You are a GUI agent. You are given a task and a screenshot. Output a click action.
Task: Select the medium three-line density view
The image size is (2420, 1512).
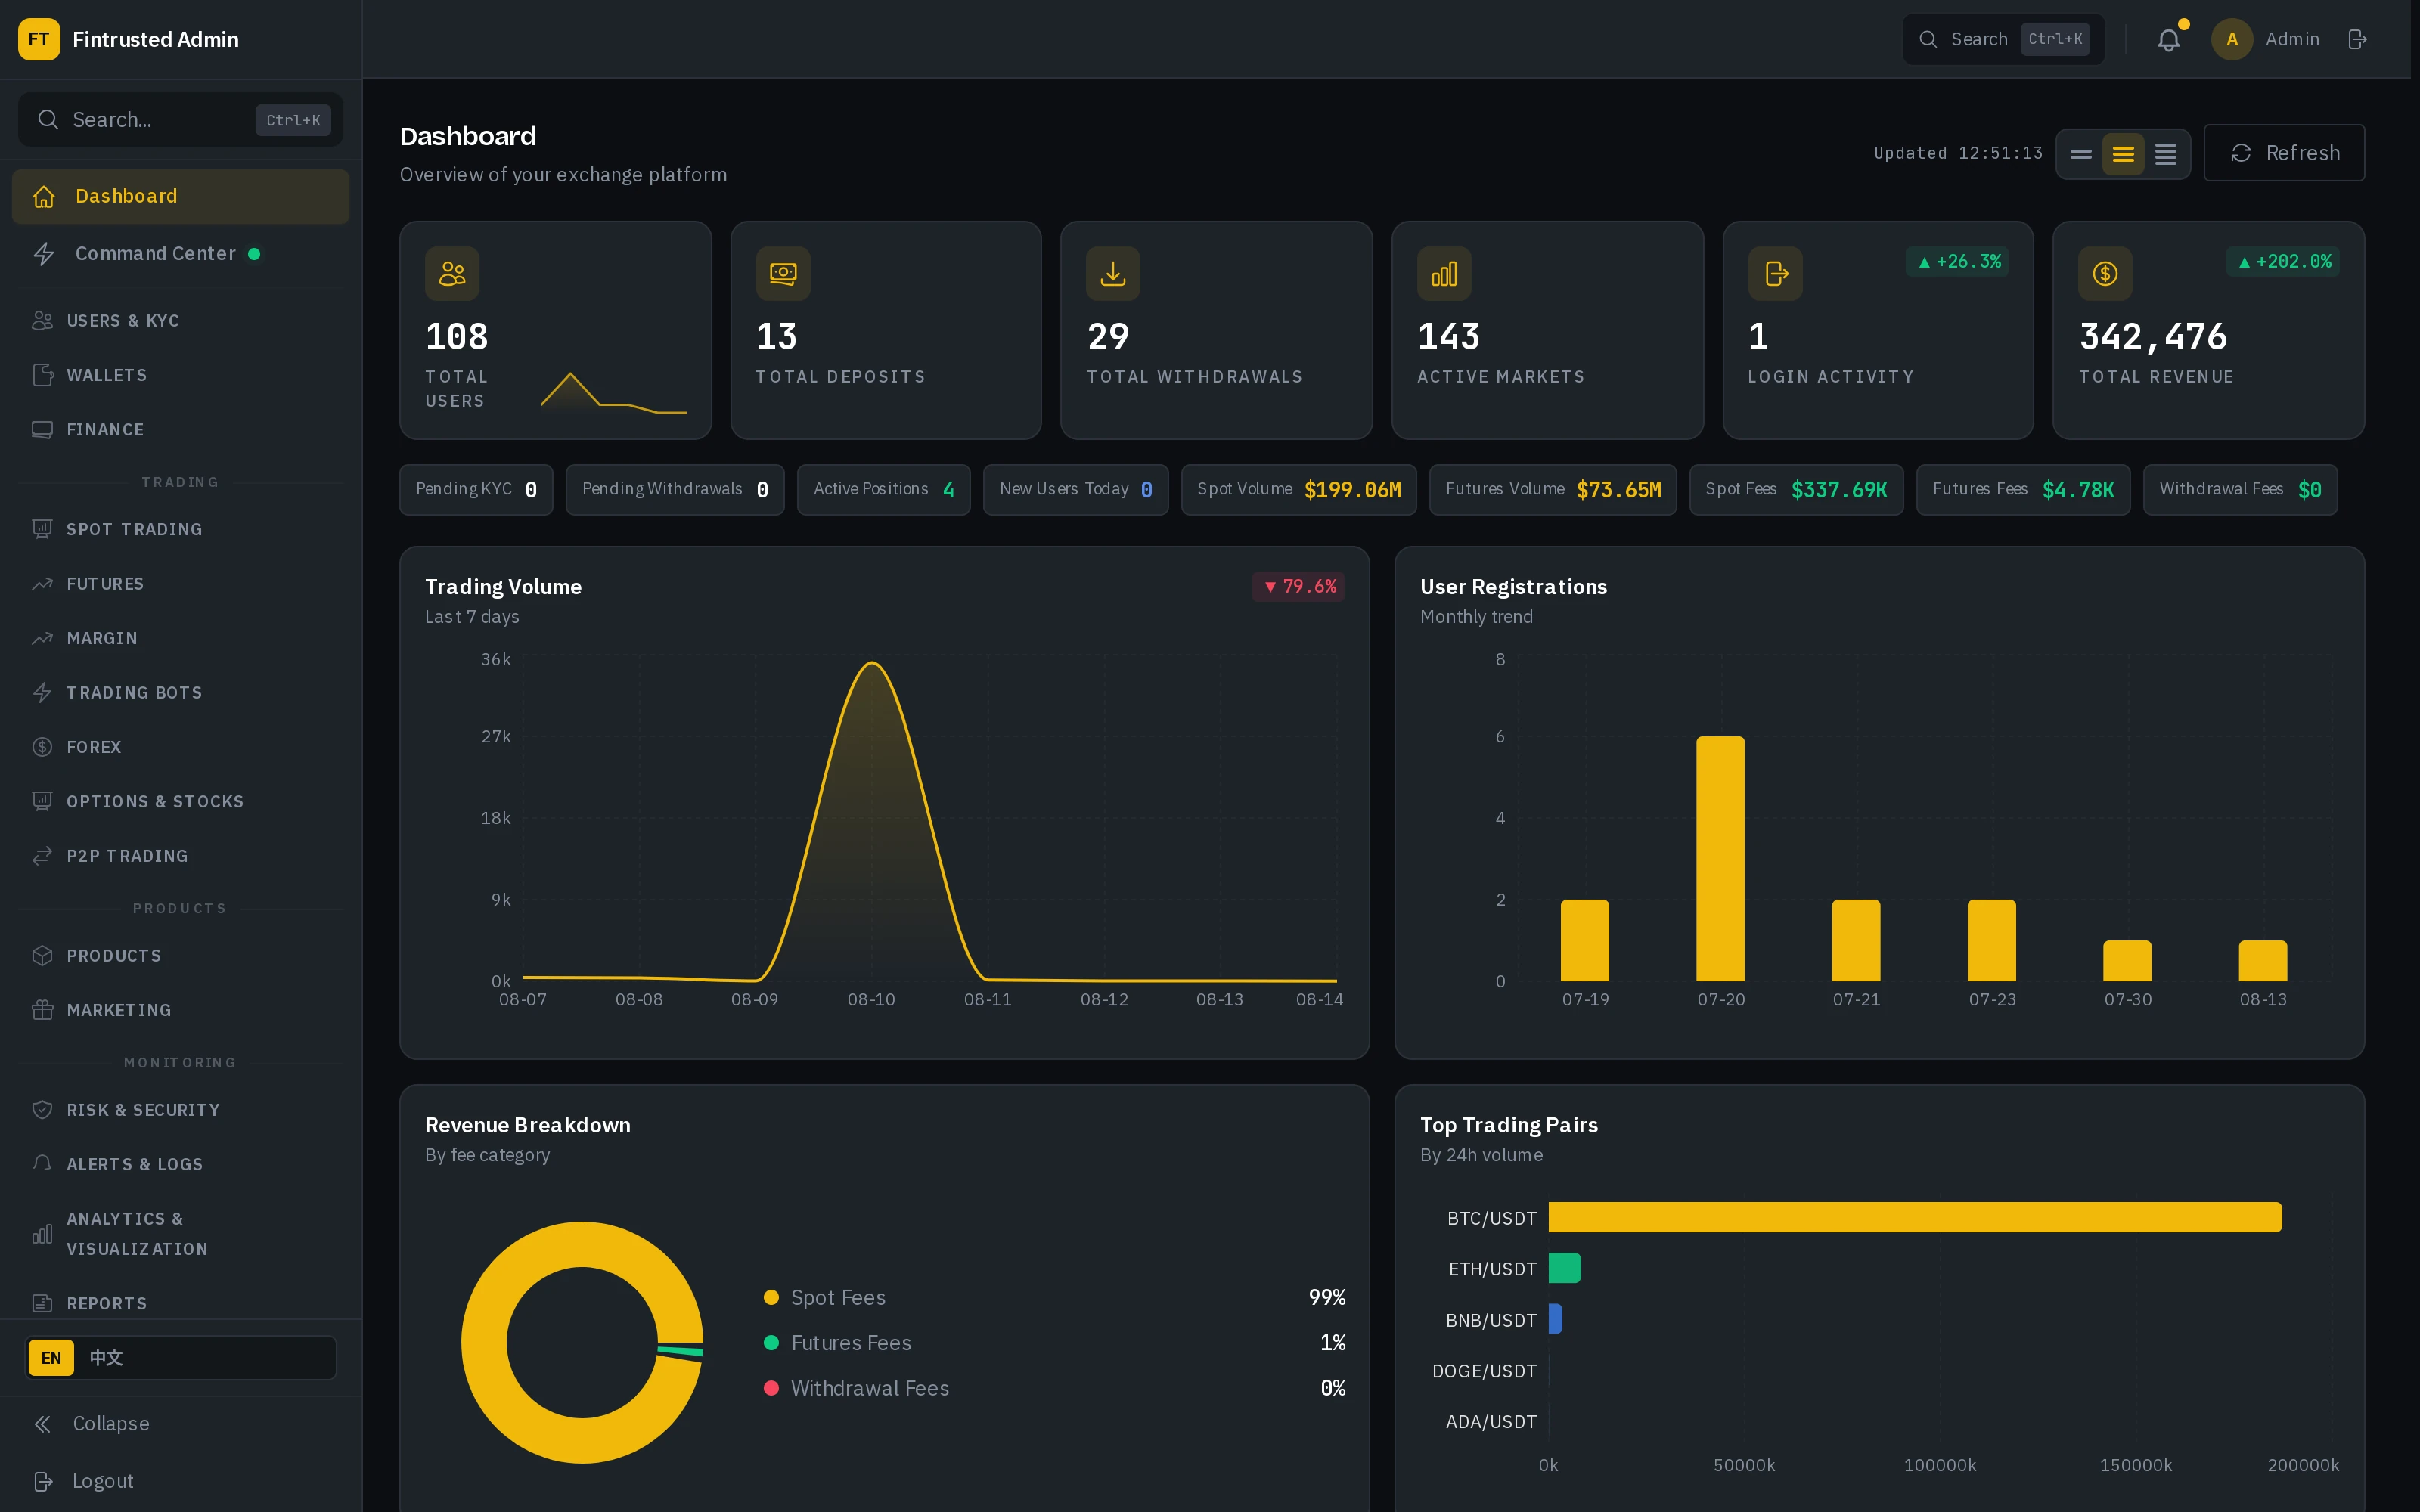tap(2123, 154)
